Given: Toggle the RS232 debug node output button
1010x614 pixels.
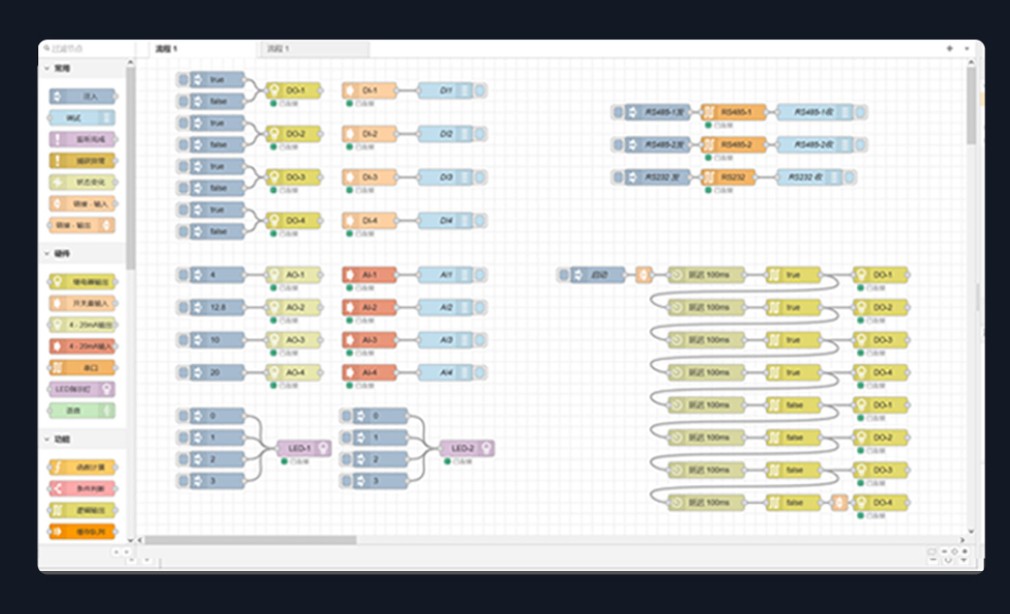Looking at the screenshot, I should [x=850, y=178].
